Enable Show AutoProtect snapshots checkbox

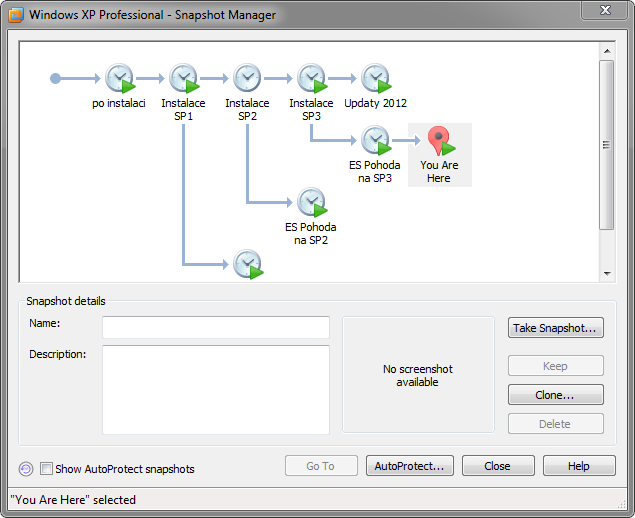pyautogui.click(x=46, y=469)
